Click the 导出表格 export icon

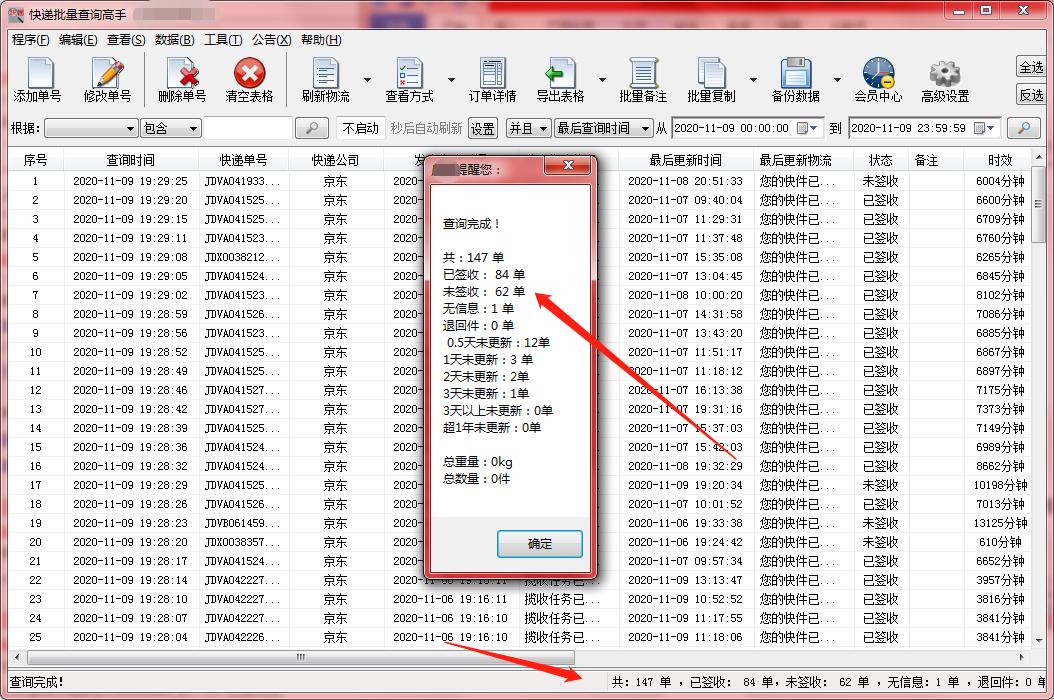(x=561, y=78)
